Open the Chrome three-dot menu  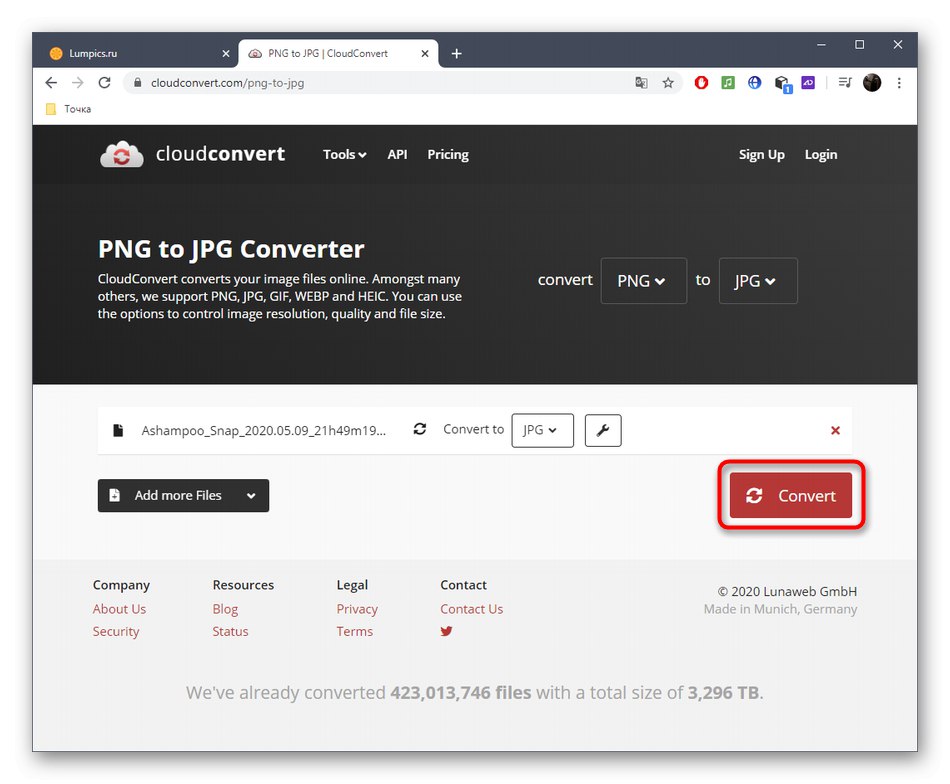pyautogui.click(x=899, y=83)
